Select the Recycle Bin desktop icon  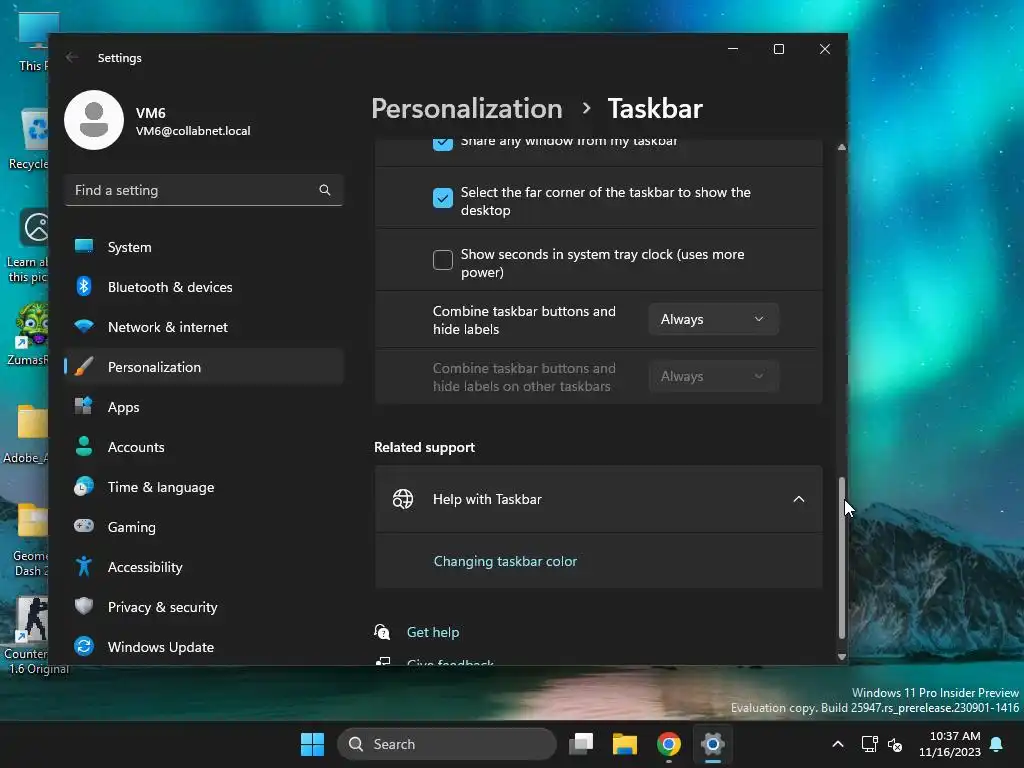pos(29,139)
